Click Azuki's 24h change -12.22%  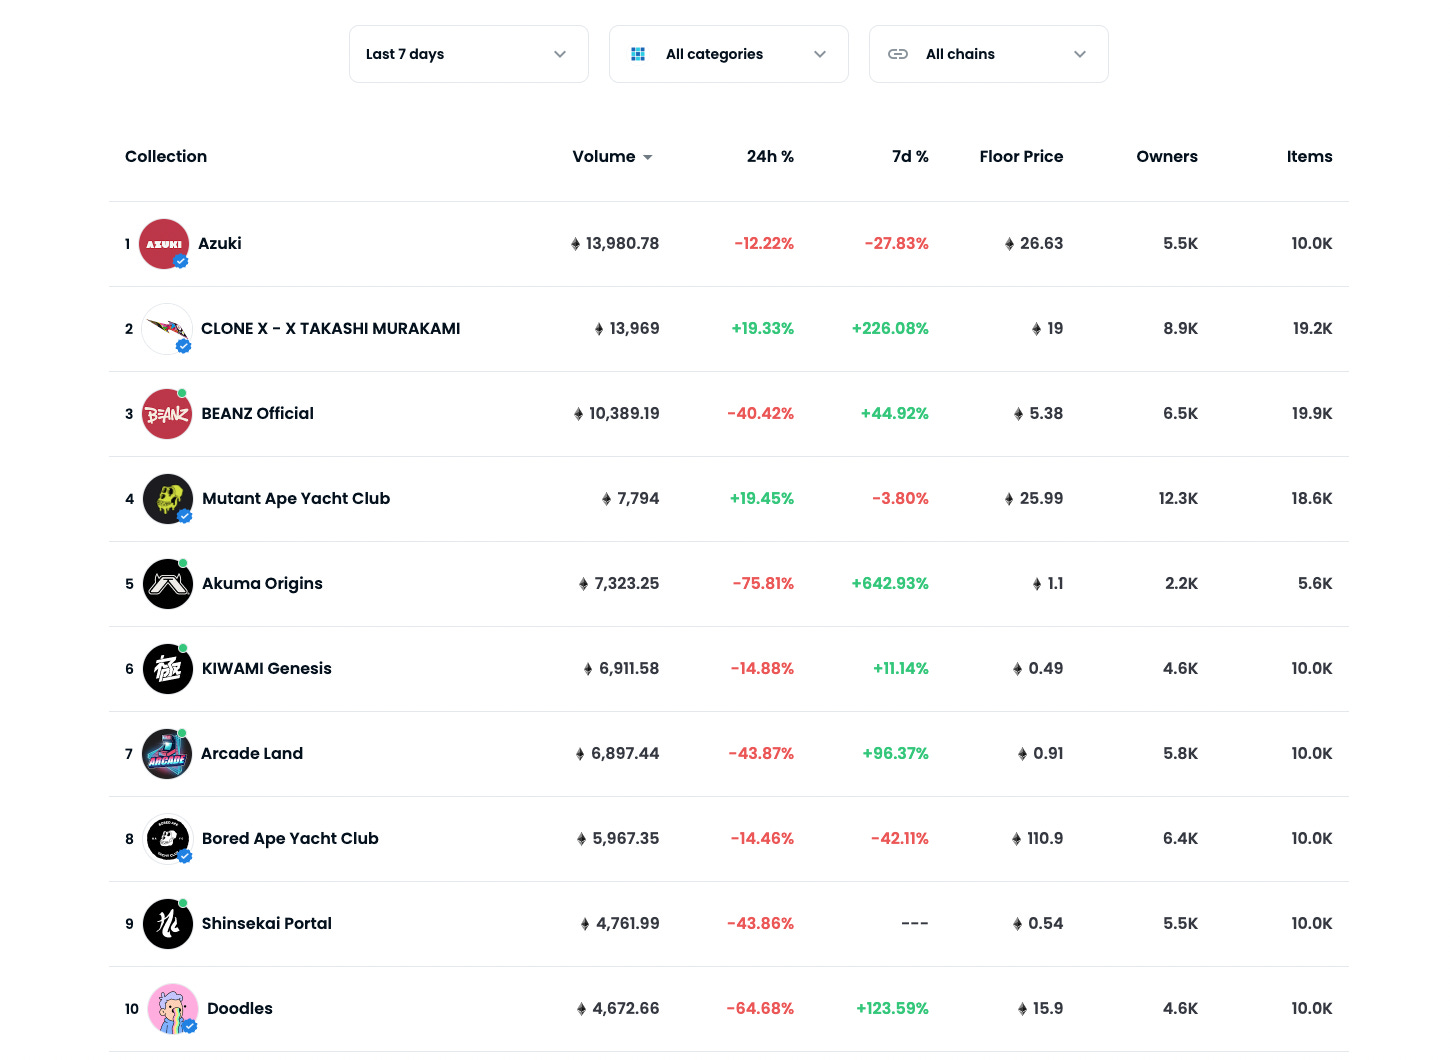(764, 244)
